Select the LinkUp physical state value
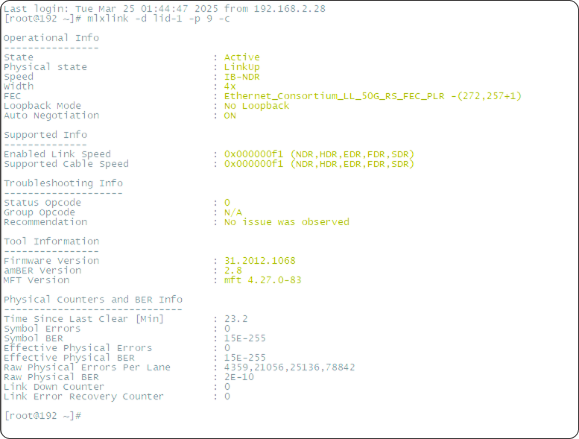579x439 pixels. (242, 67)
